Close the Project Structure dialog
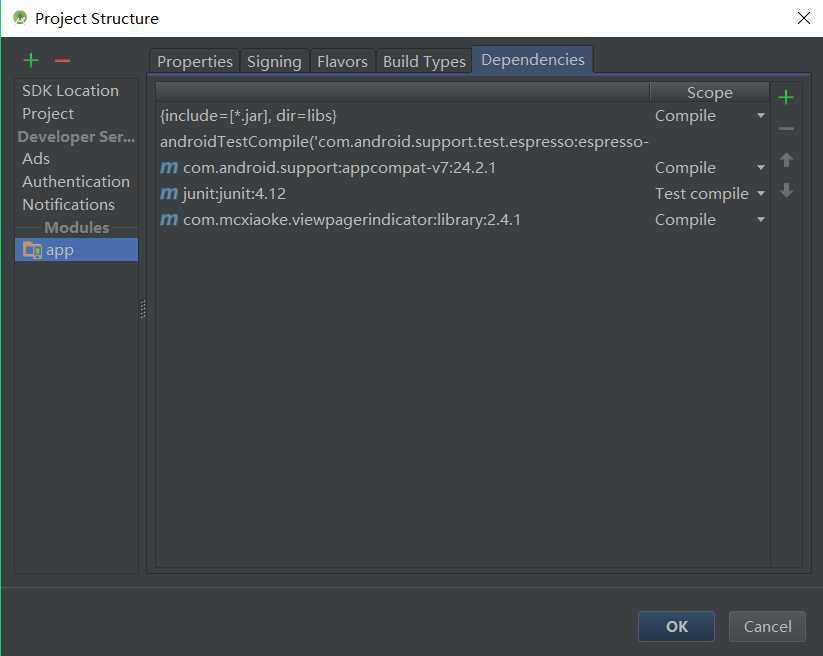This screenshot has height=656, width=823. 803,18
